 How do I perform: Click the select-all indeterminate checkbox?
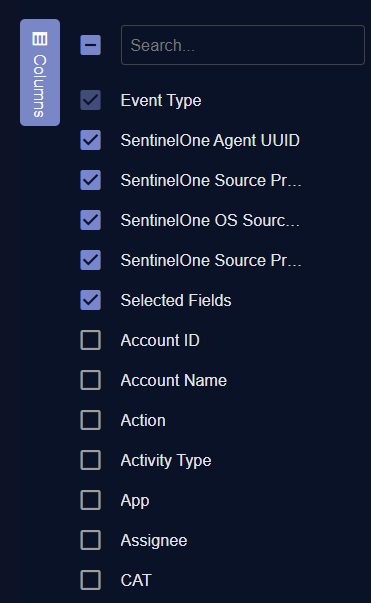pyautogui.click(x=91, y=45)
